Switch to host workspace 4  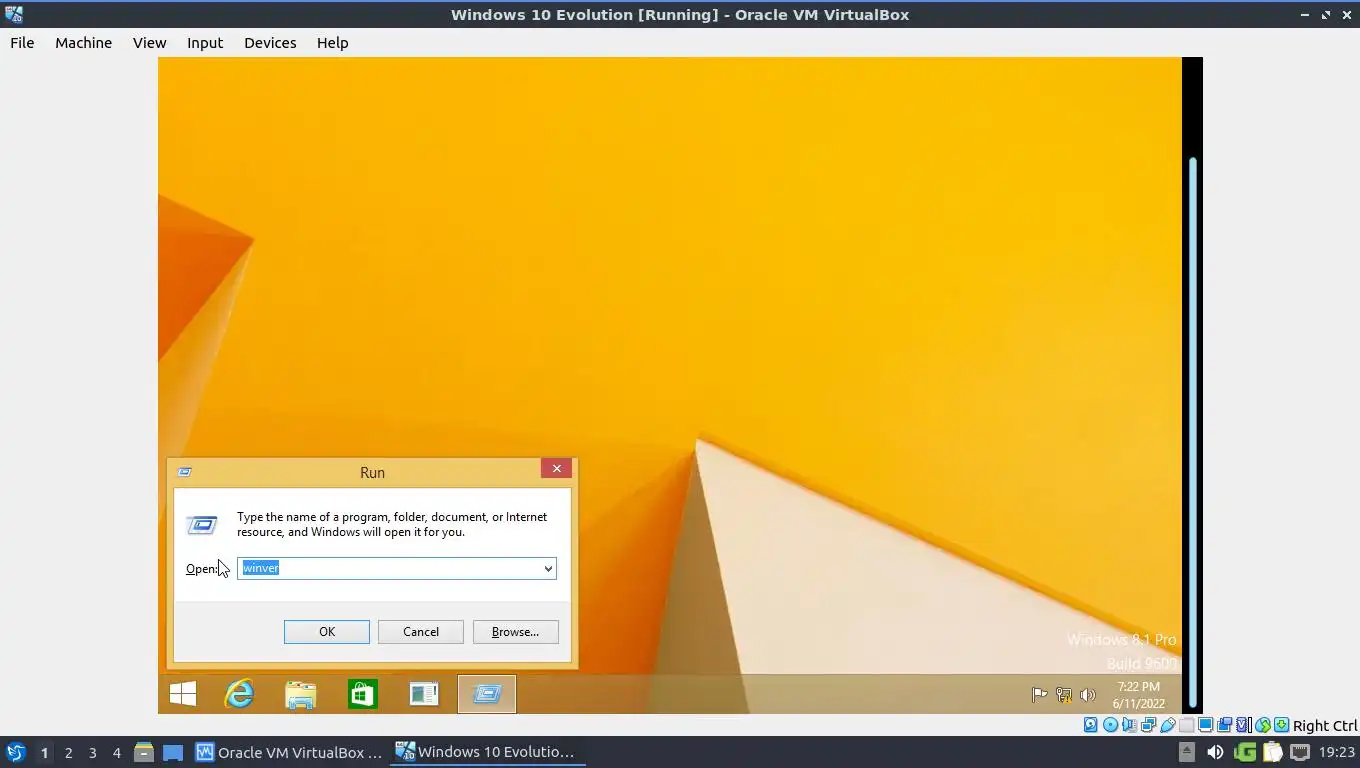[116, 753]
